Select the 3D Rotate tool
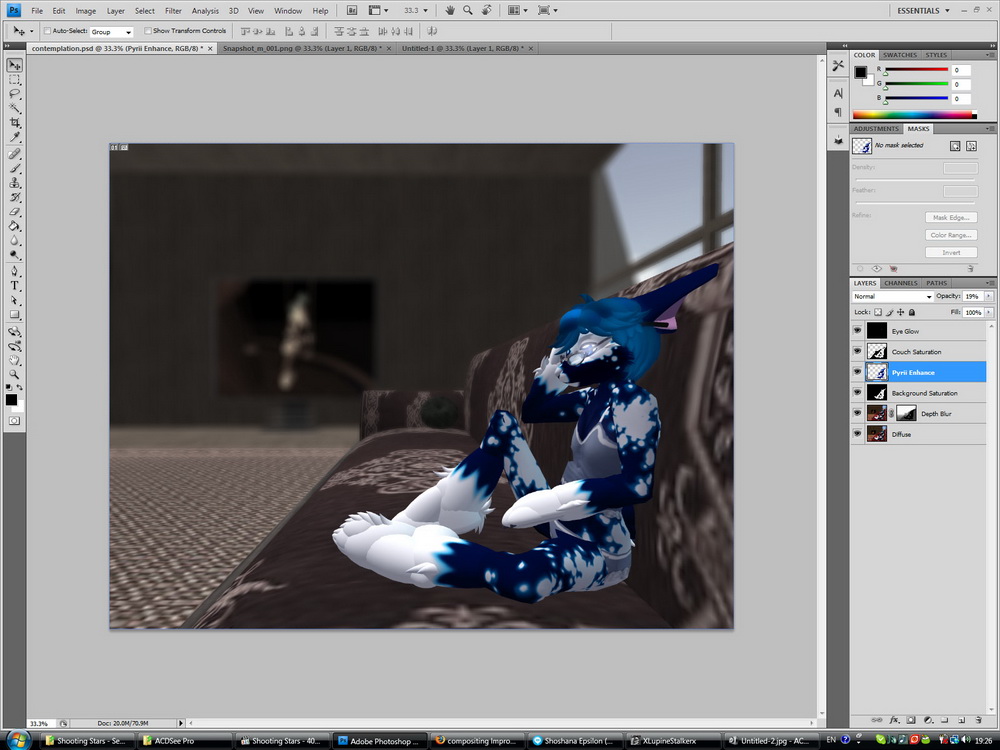Viewport: 1000px width, 750px height. (15, 332)
